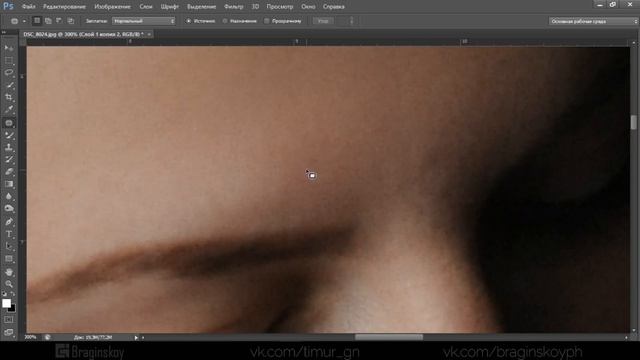Enable the Прозрачному (Transparent) checkbox

tap(283, 21)
